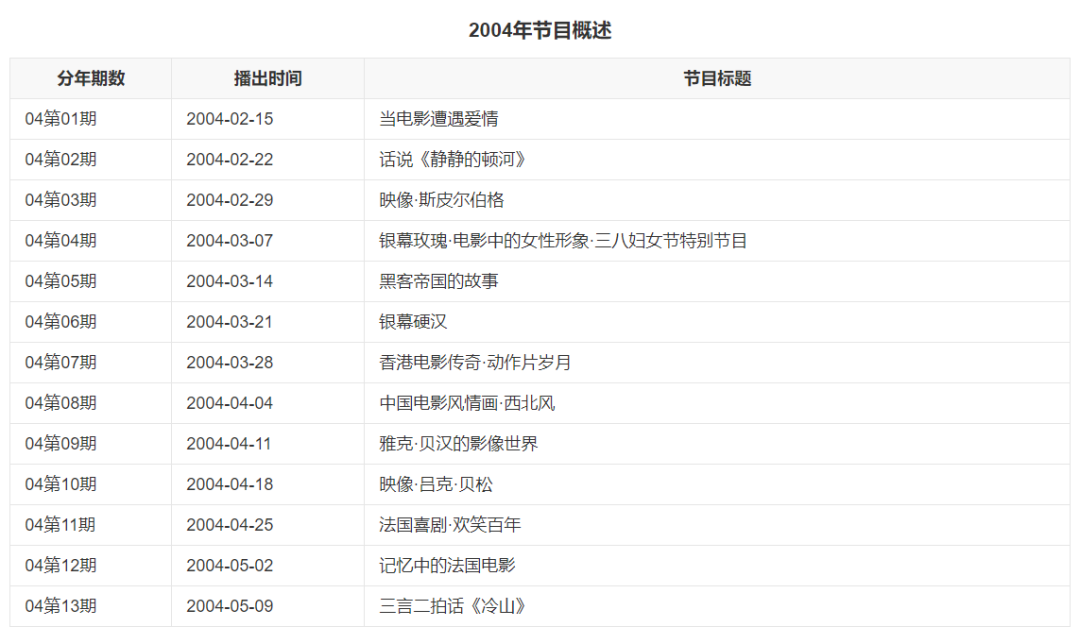Select the date 2004-05-09
This screenshot has width=1080, height=627.
[x=229, y=606]
